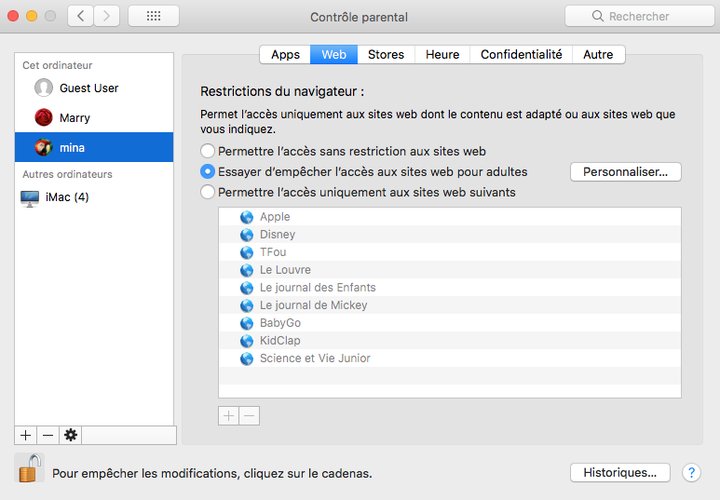Select unrestricted access to websites option
Image resolution: width=720 pixels, height=500 pixels.
(208, 151)
